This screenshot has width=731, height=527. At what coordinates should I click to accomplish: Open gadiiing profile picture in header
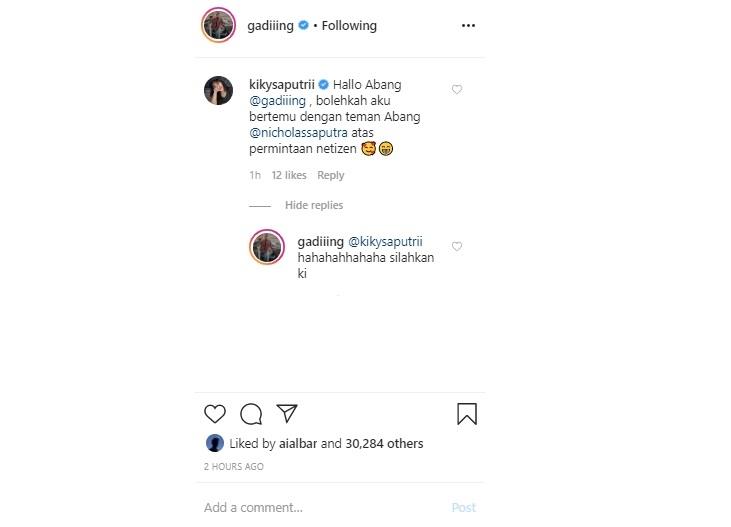[x=217, y=26]
